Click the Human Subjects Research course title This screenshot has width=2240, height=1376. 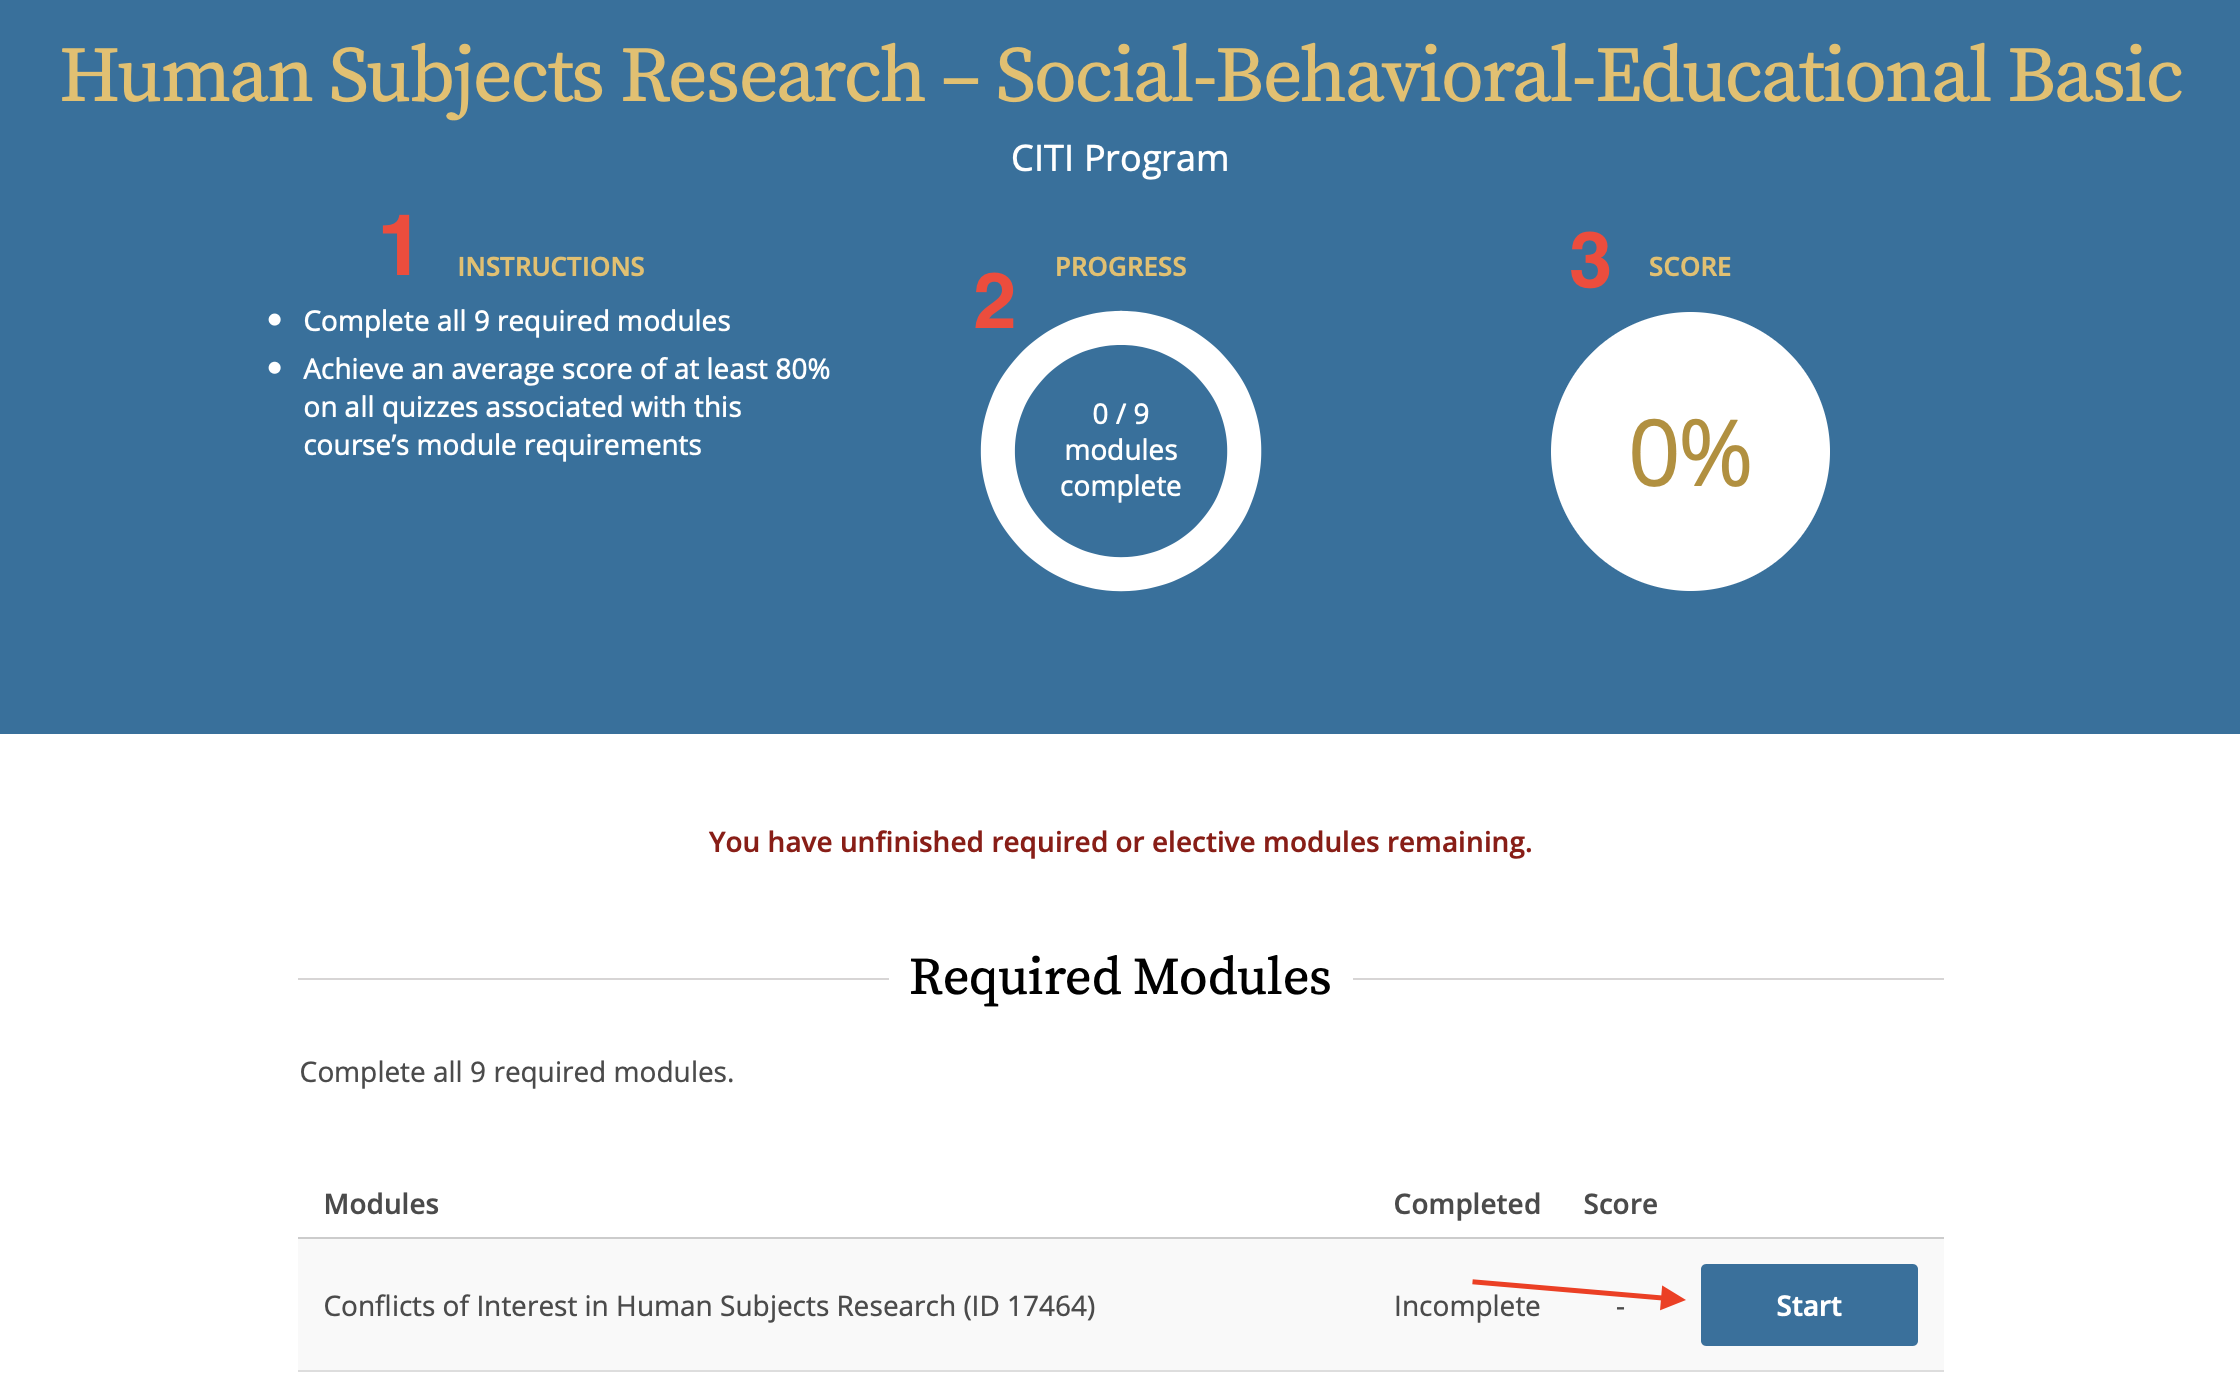click(1120, 75)
